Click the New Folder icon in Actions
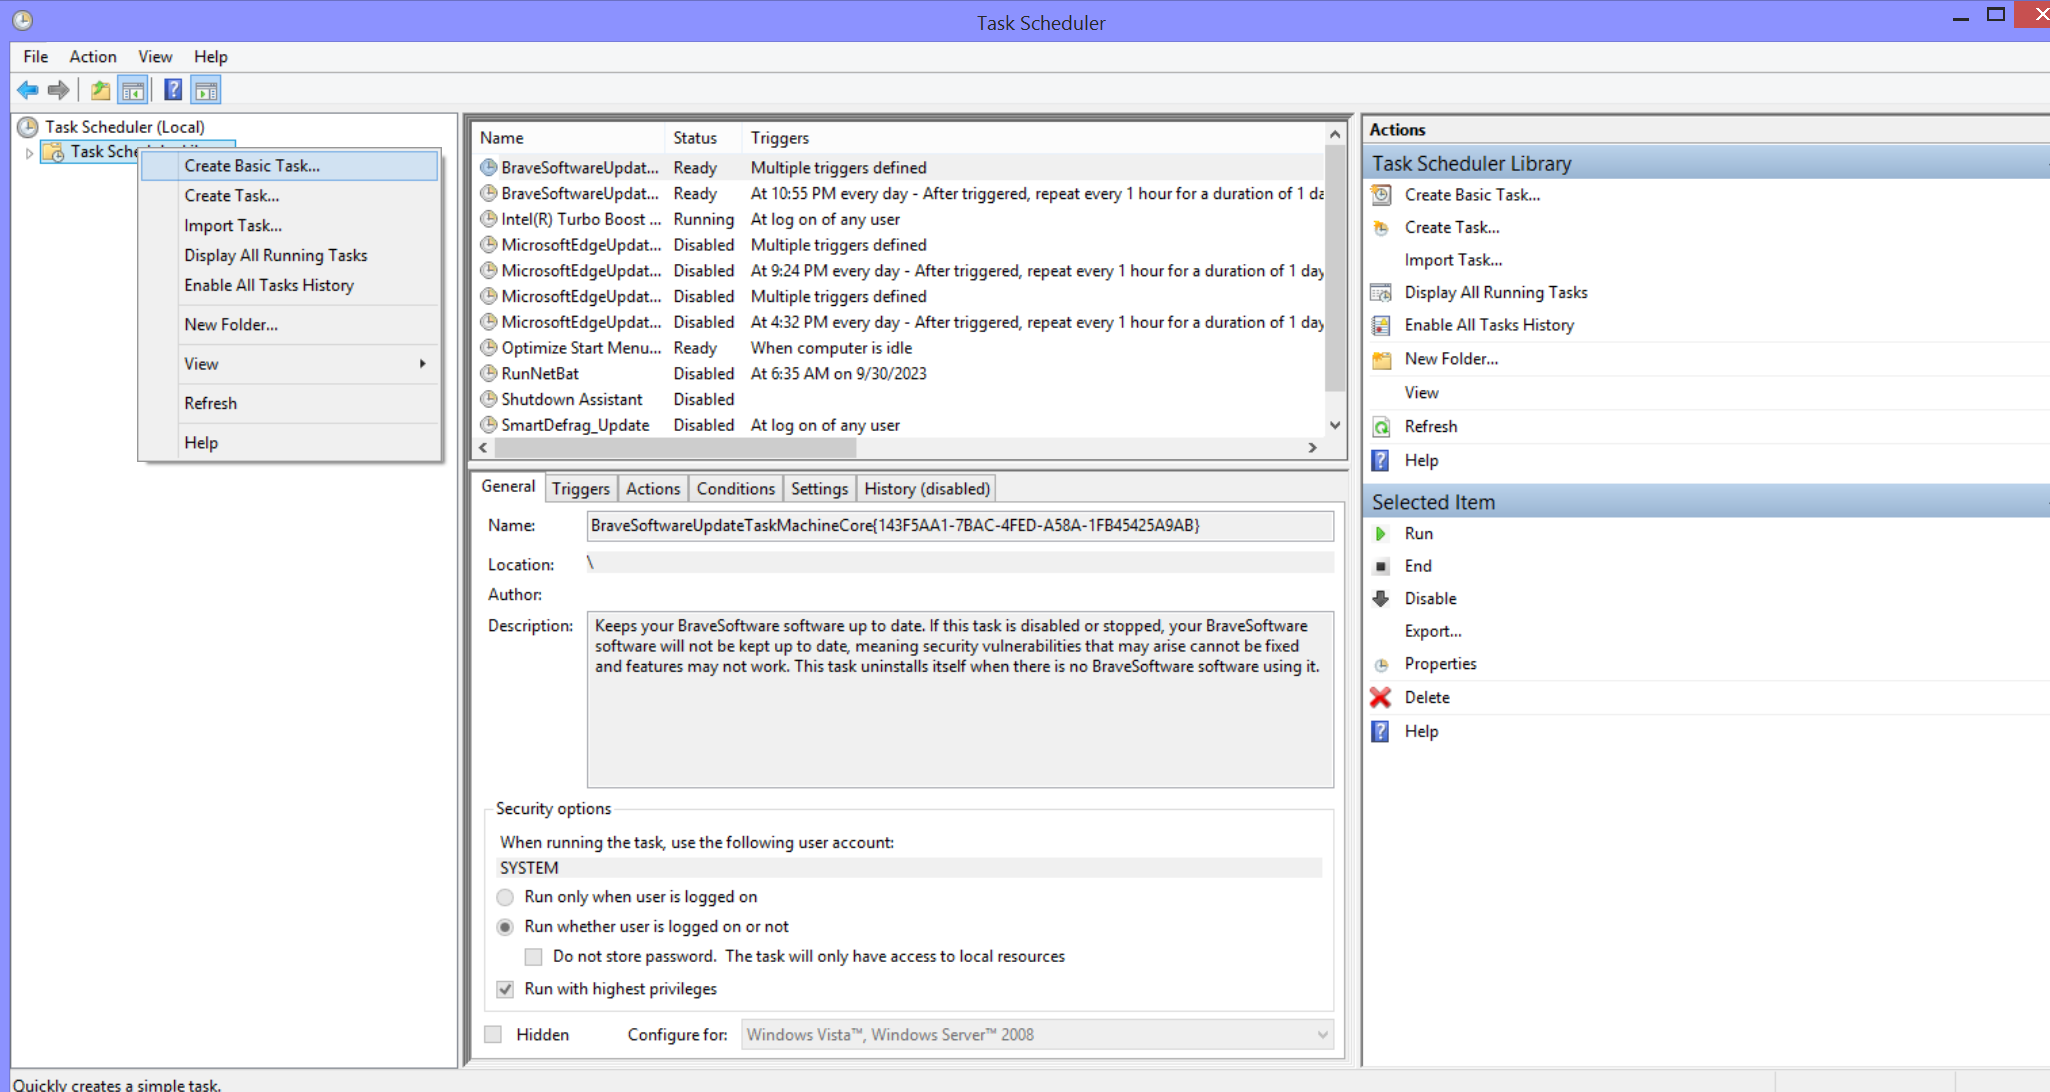This screenshot has height=1092, width=2050. click(1381, 360)
